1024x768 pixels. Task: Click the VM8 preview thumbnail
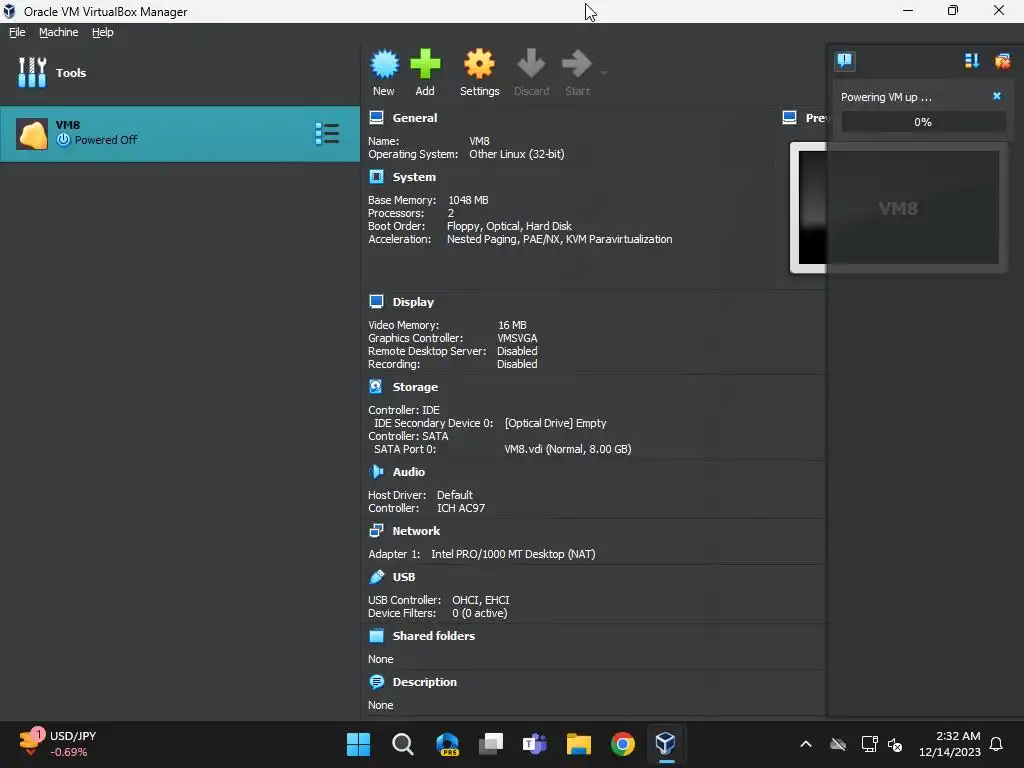pyautogui.click(x=898, y=208)
